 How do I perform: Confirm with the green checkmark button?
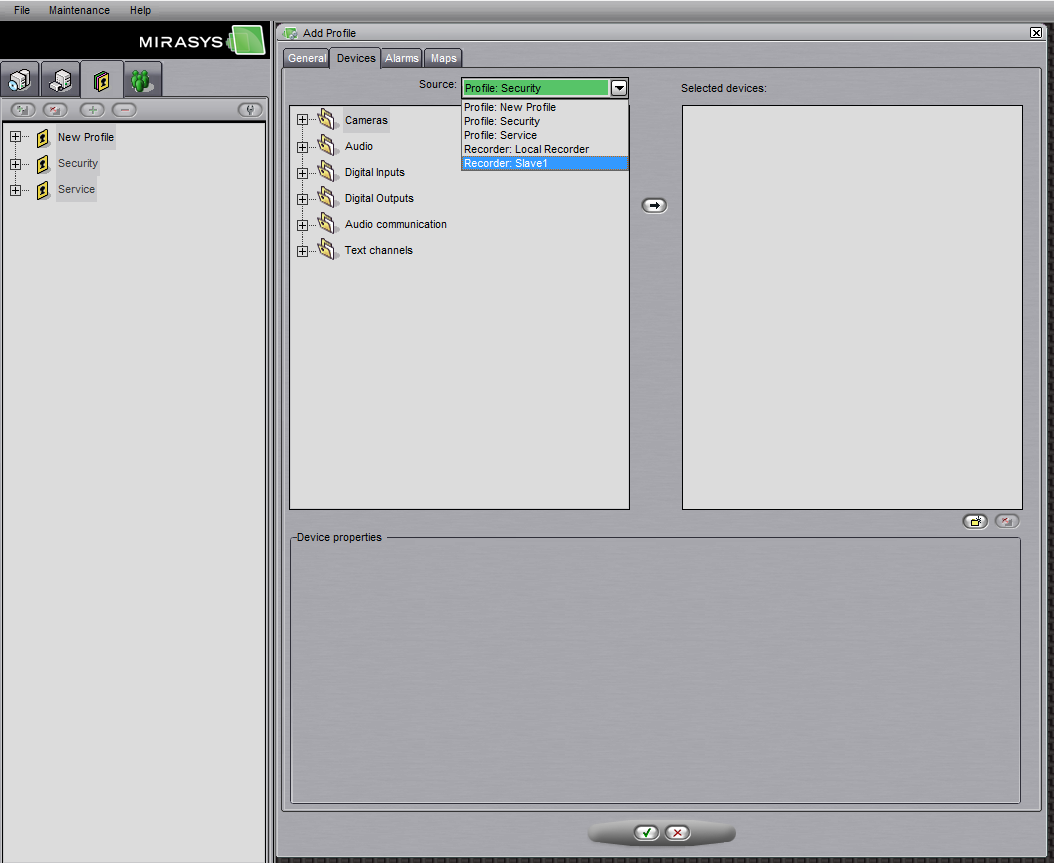point(646,833)
